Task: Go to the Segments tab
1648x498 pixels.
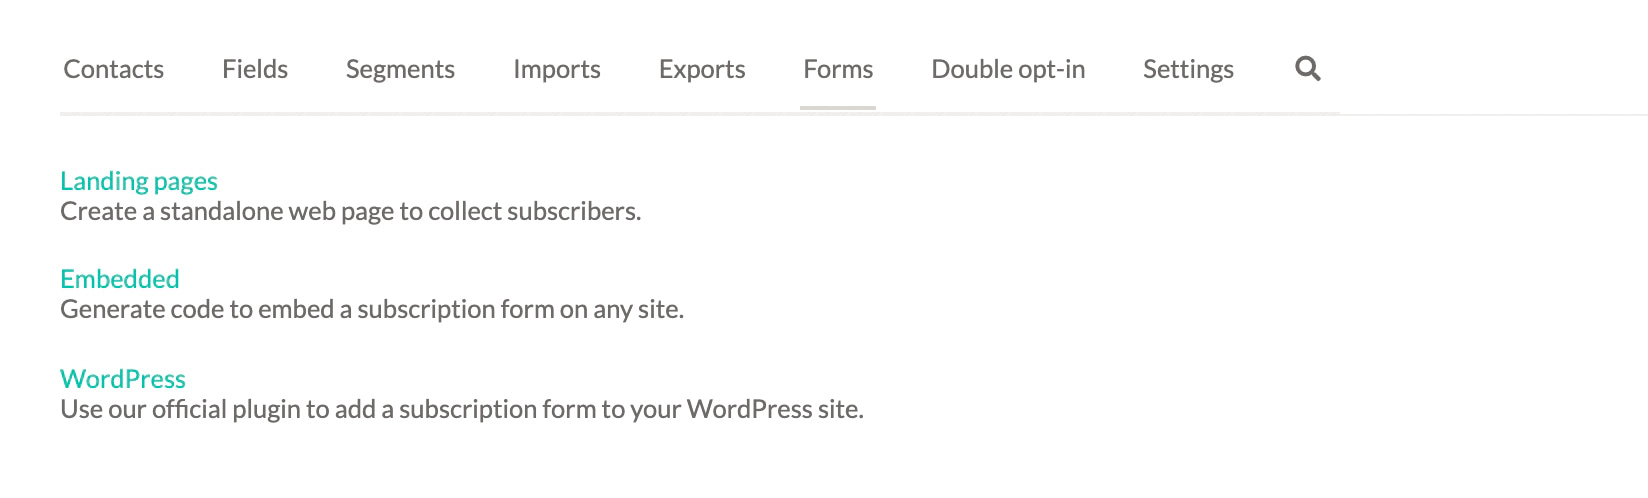Action: 400,69
